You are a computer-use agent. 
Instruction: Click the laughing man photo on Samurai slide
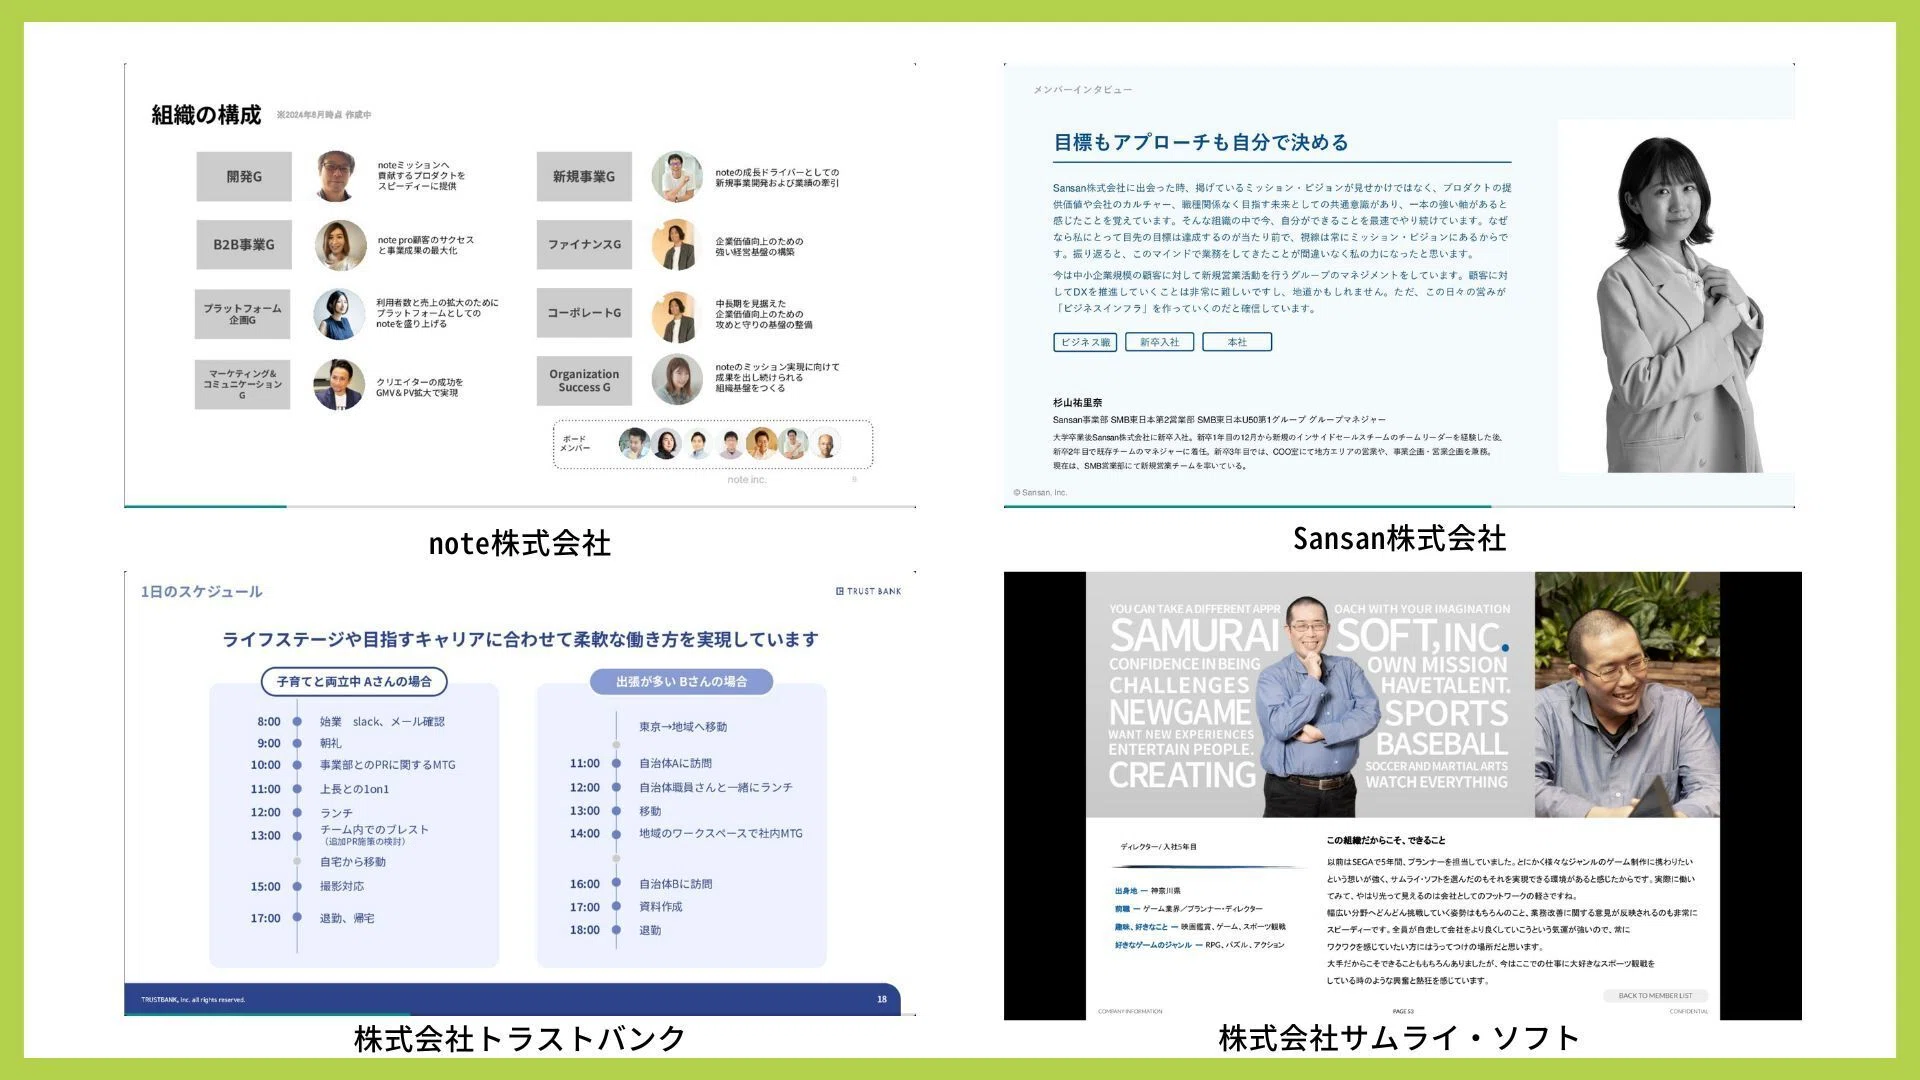pos(1627,694)
